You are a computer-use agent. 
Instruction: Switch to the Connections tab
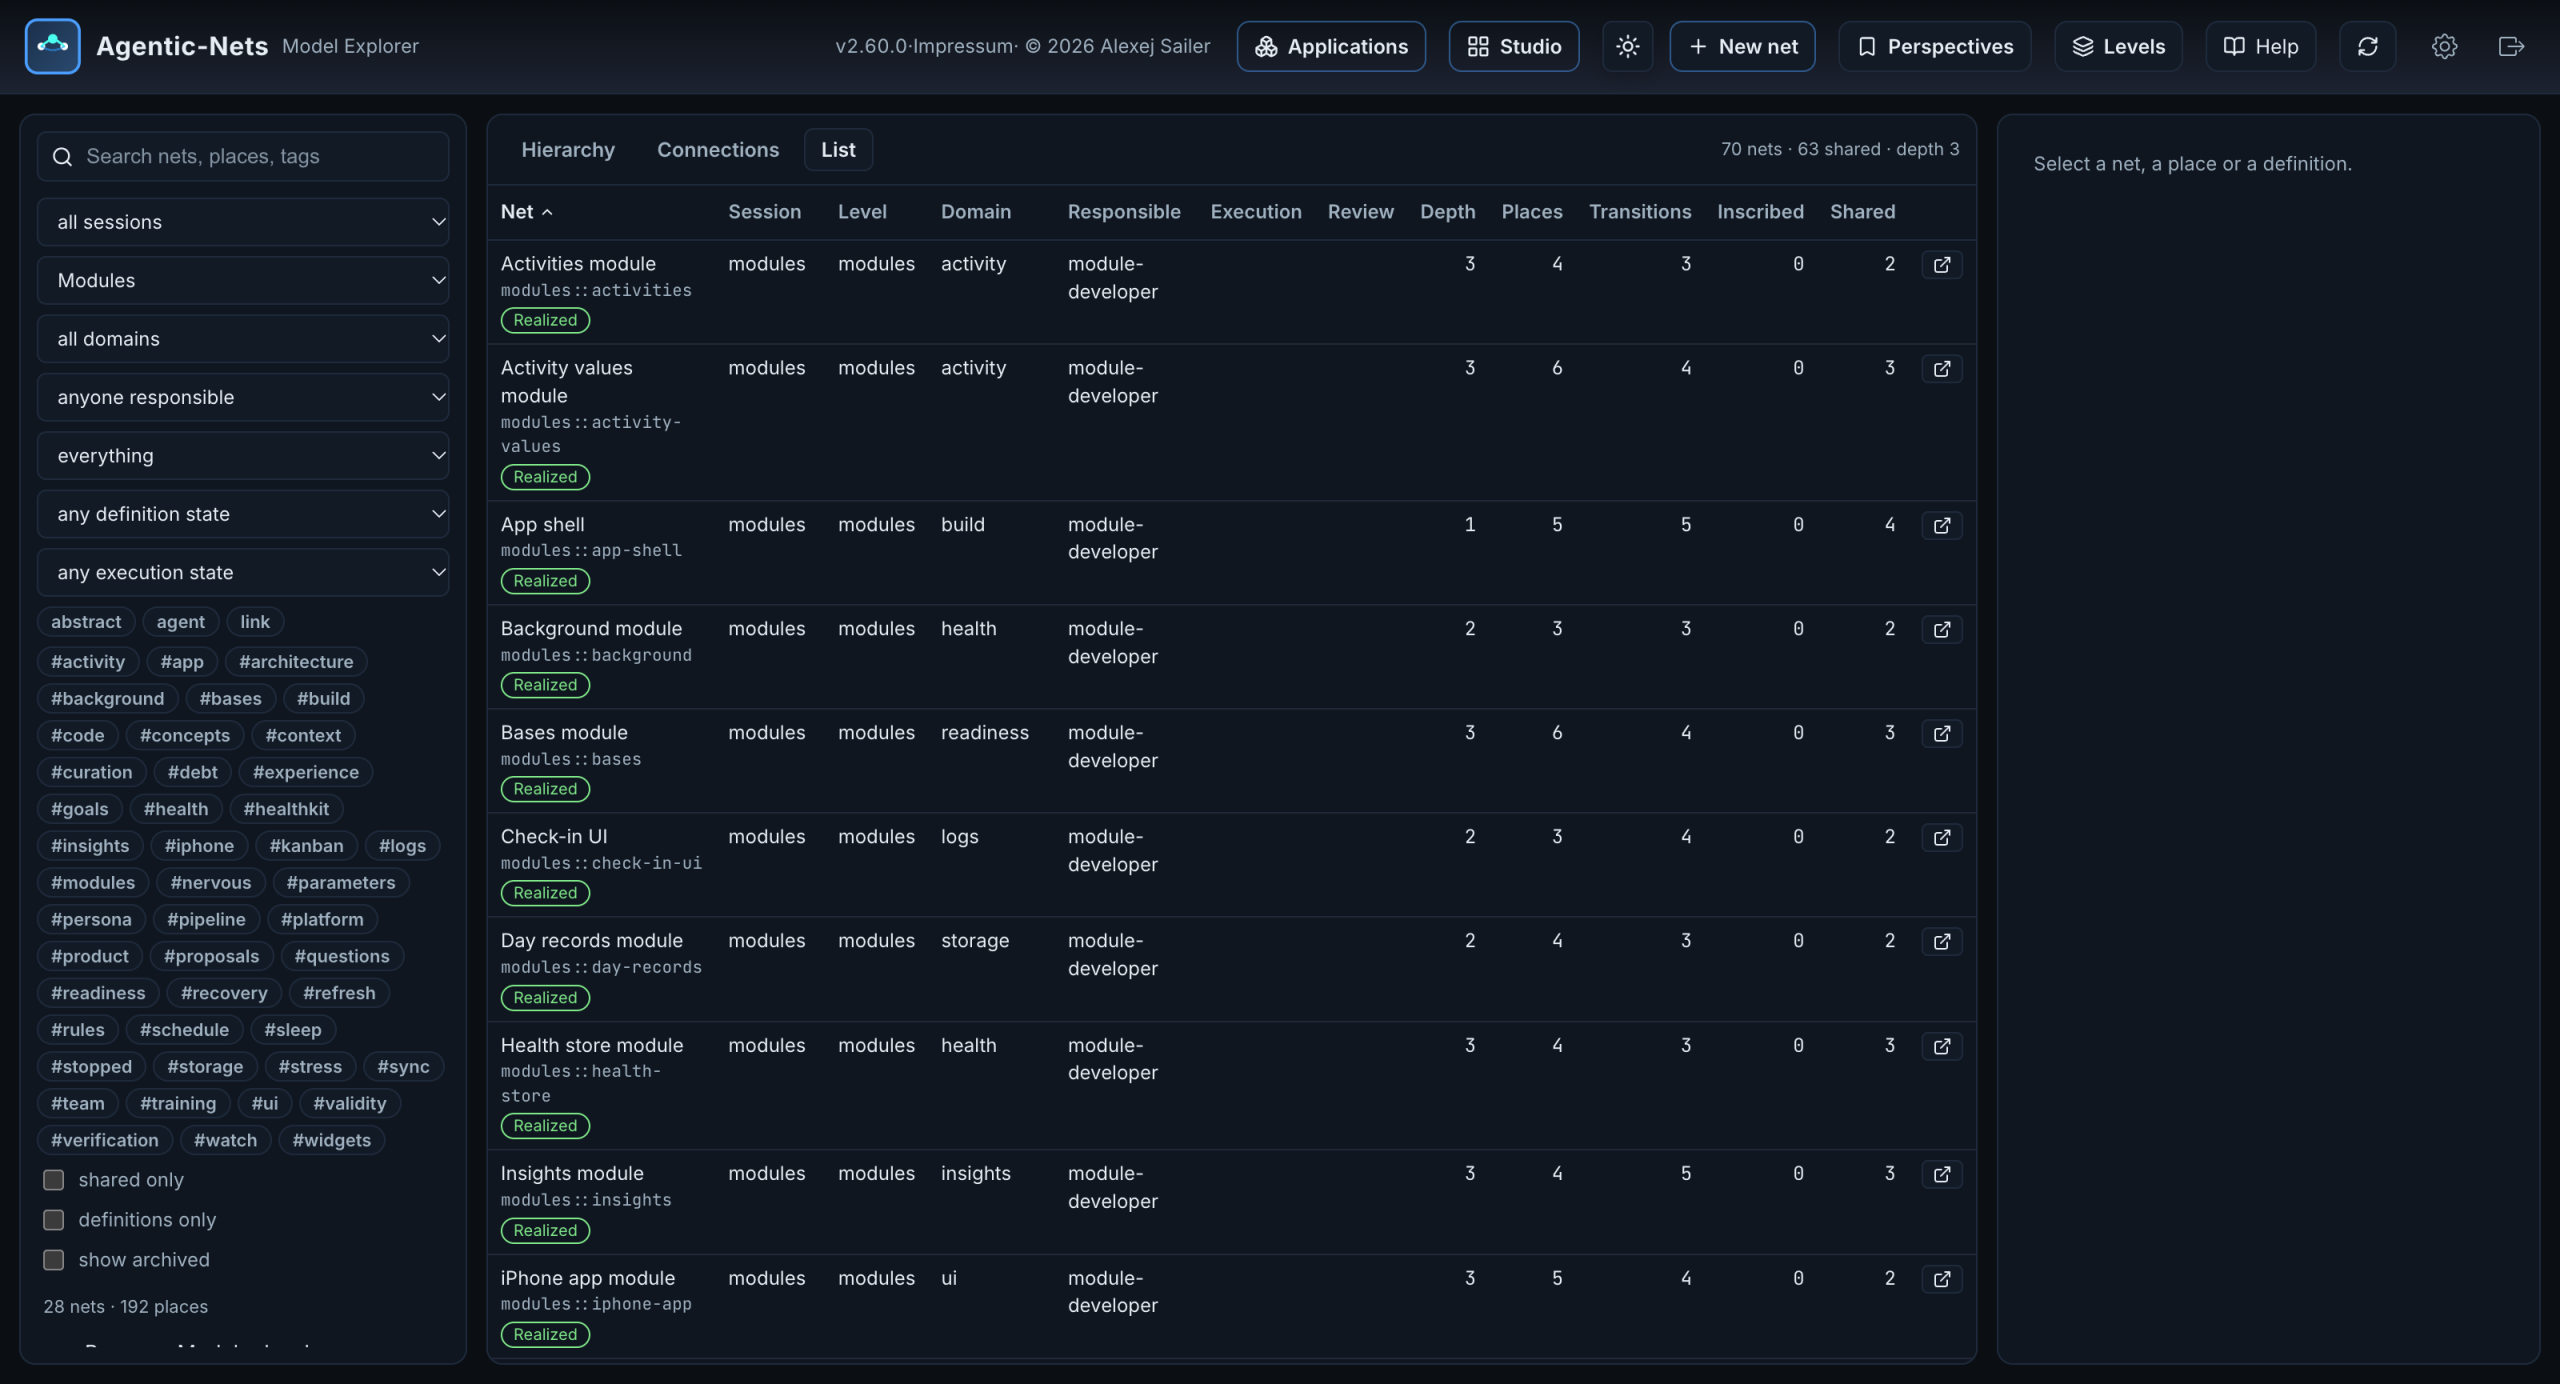pyautogui.click(x=718, y=150)
